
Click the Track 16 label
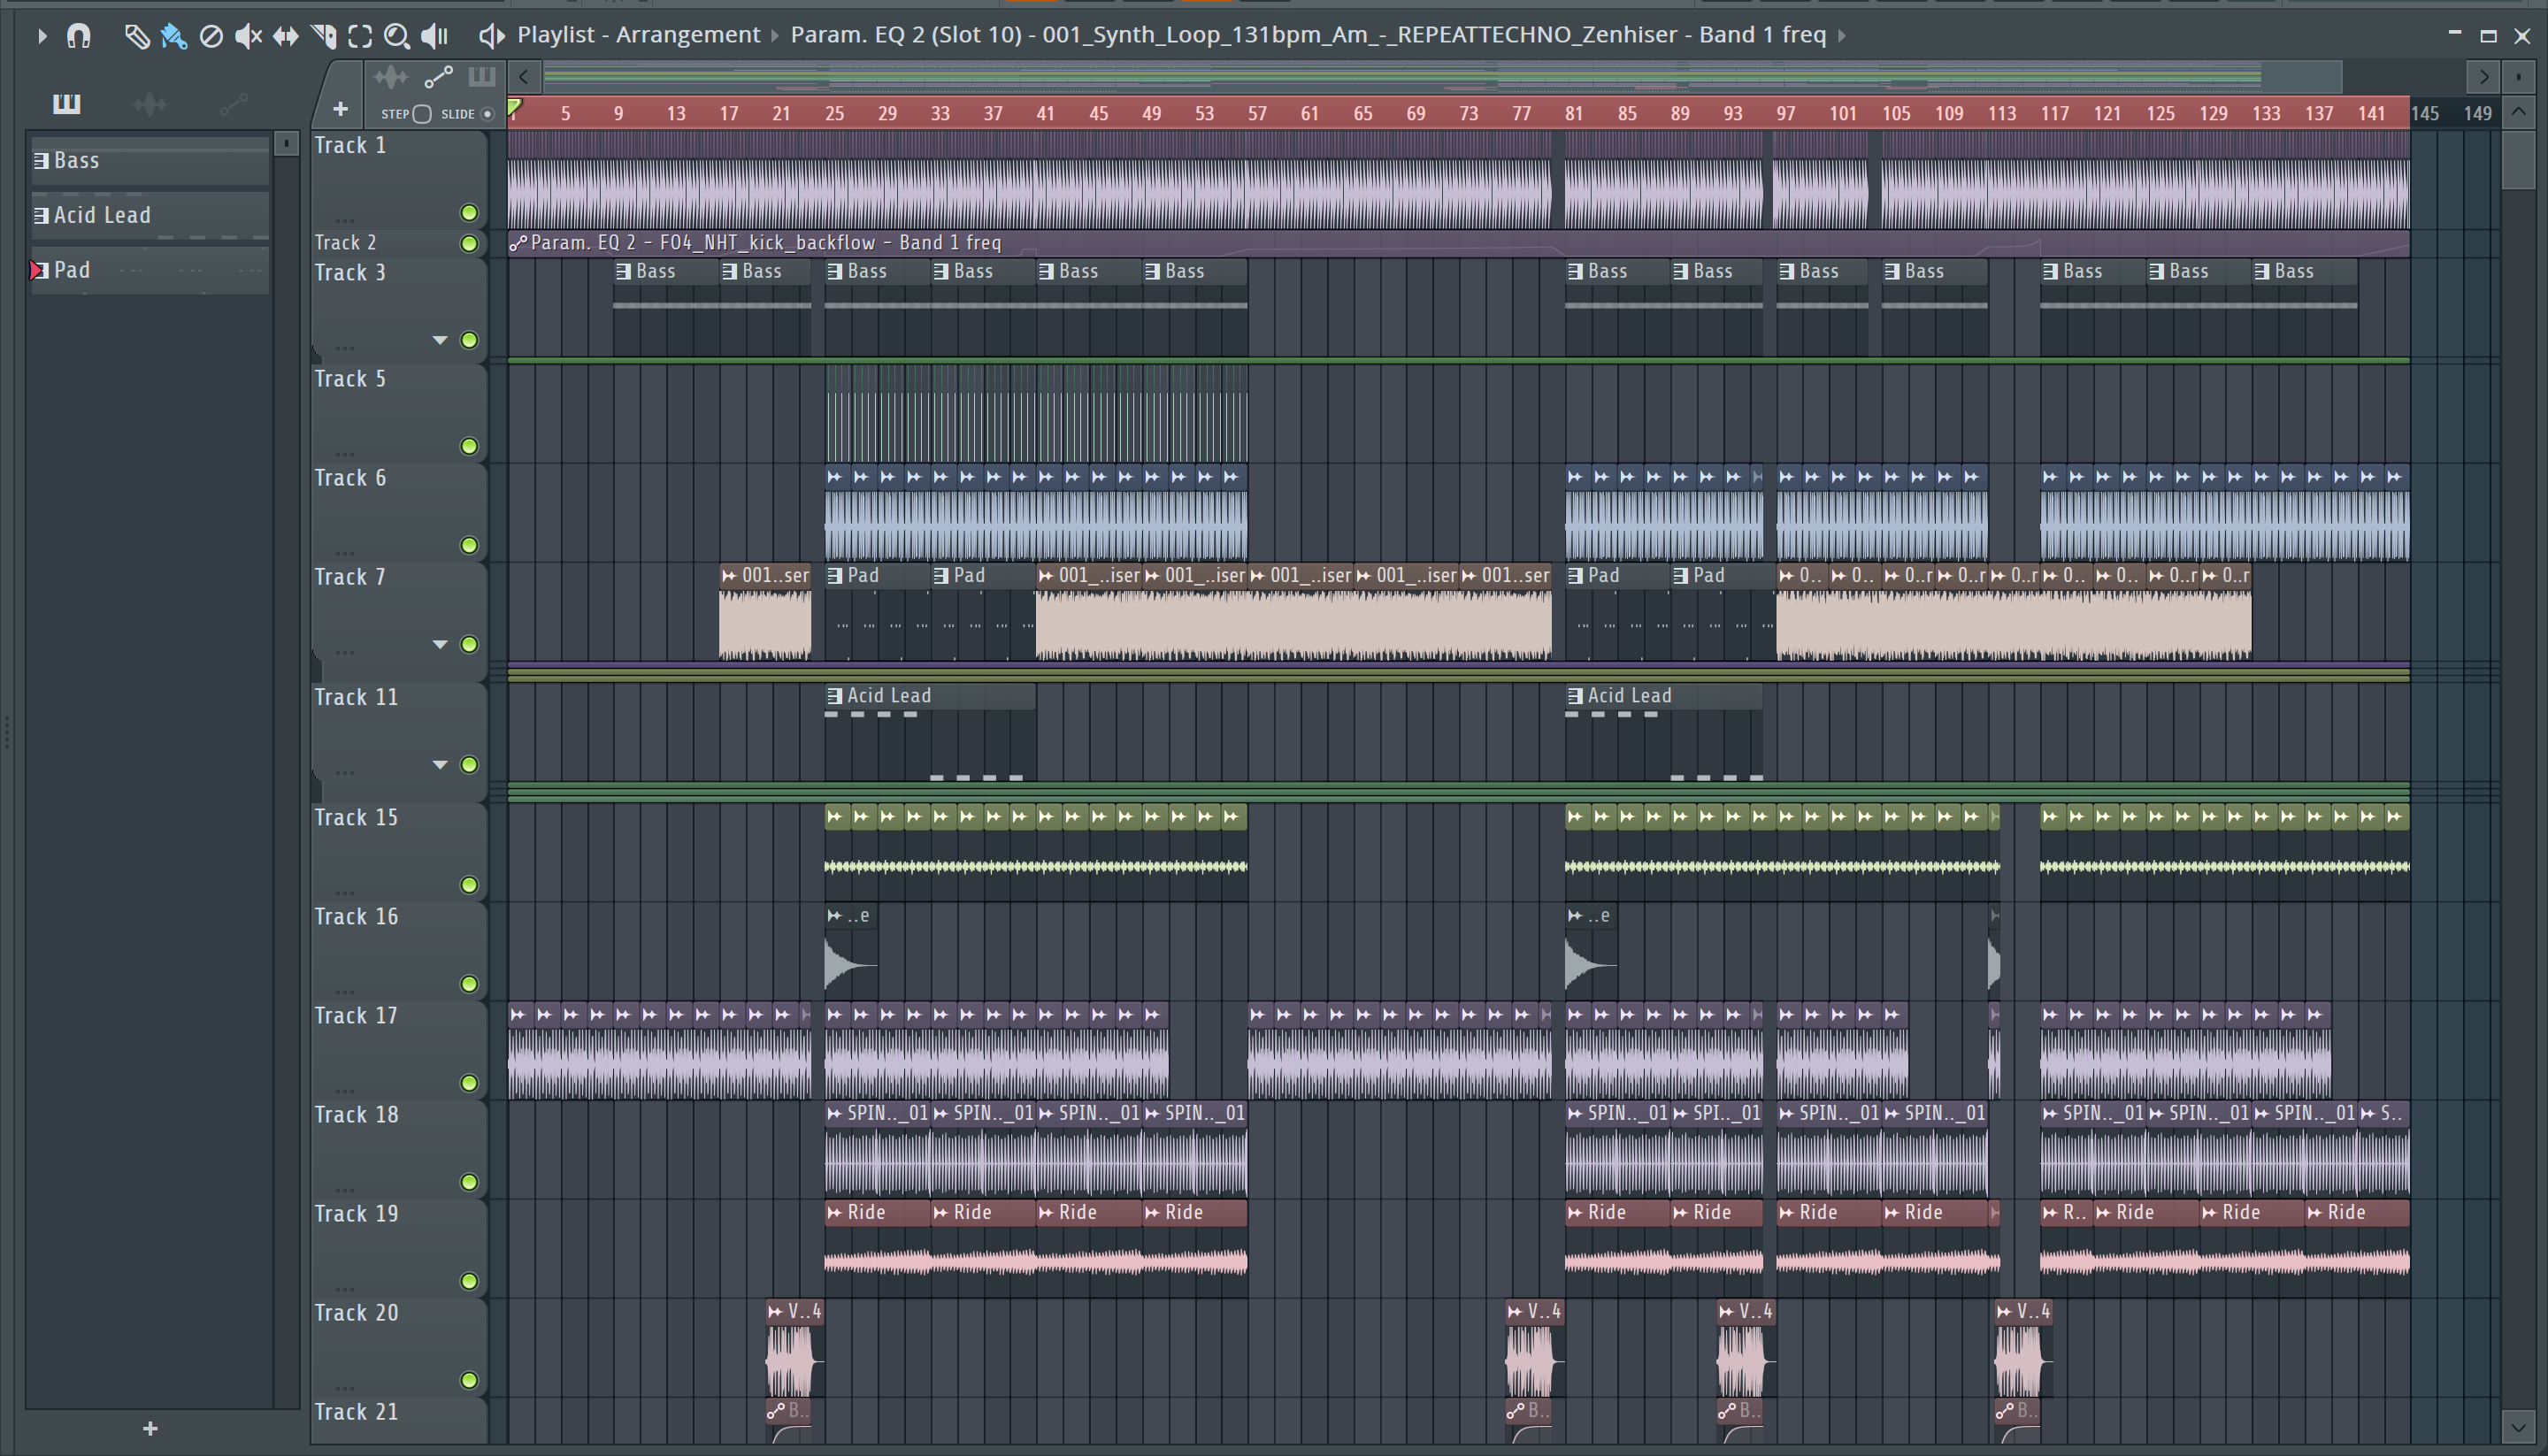click(356, 917)
